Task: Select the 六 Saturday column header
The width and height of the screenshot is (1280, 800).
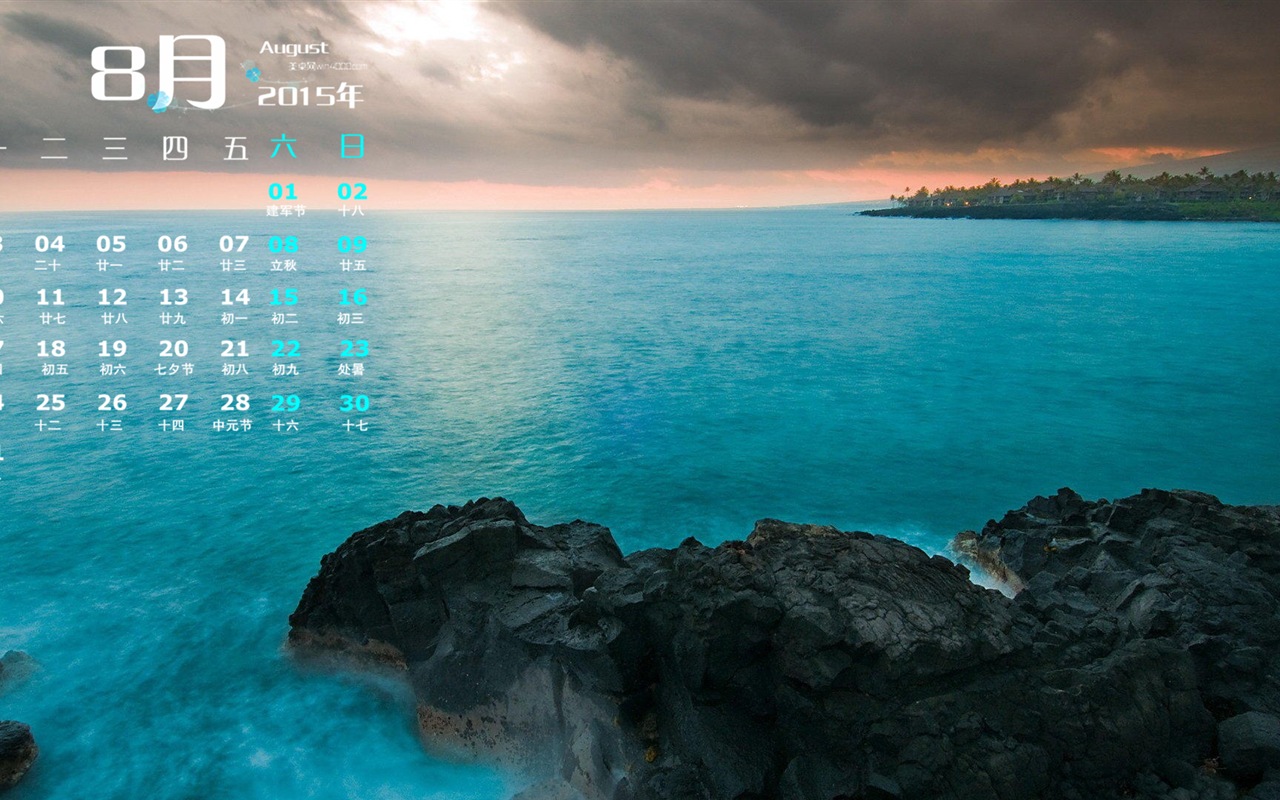Action: pyautogui.click(x=283, y=148)
